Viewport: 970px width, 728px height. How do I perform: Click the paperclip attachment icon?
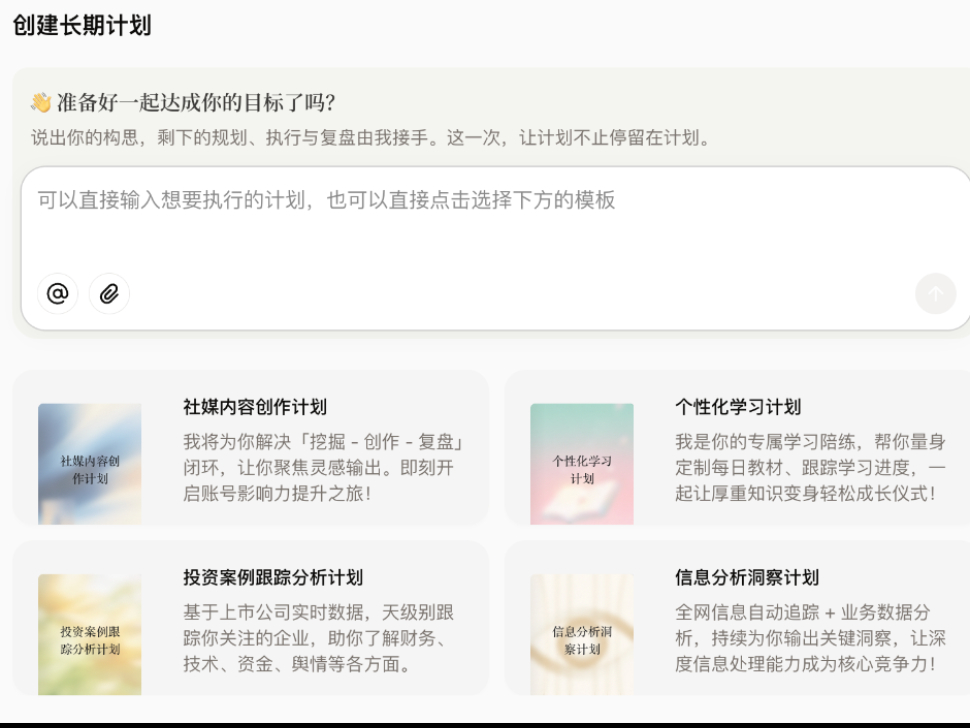point(109,293)
